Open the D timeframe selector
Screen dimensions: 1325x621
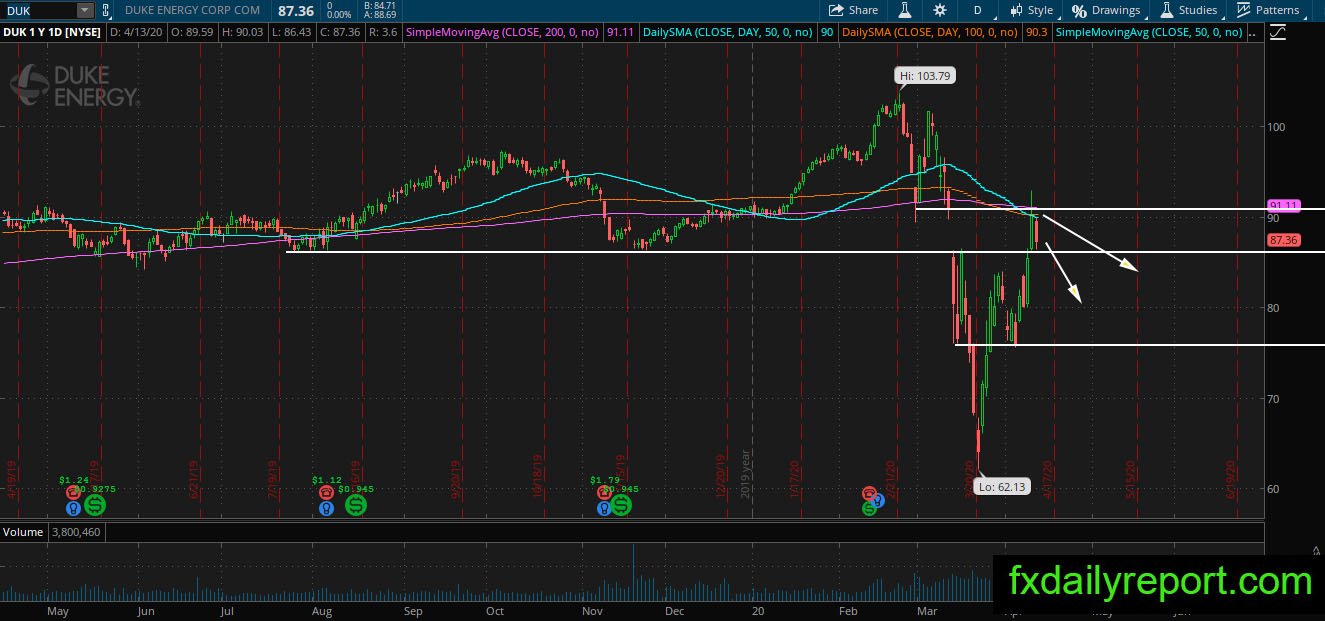pos(977,10)
